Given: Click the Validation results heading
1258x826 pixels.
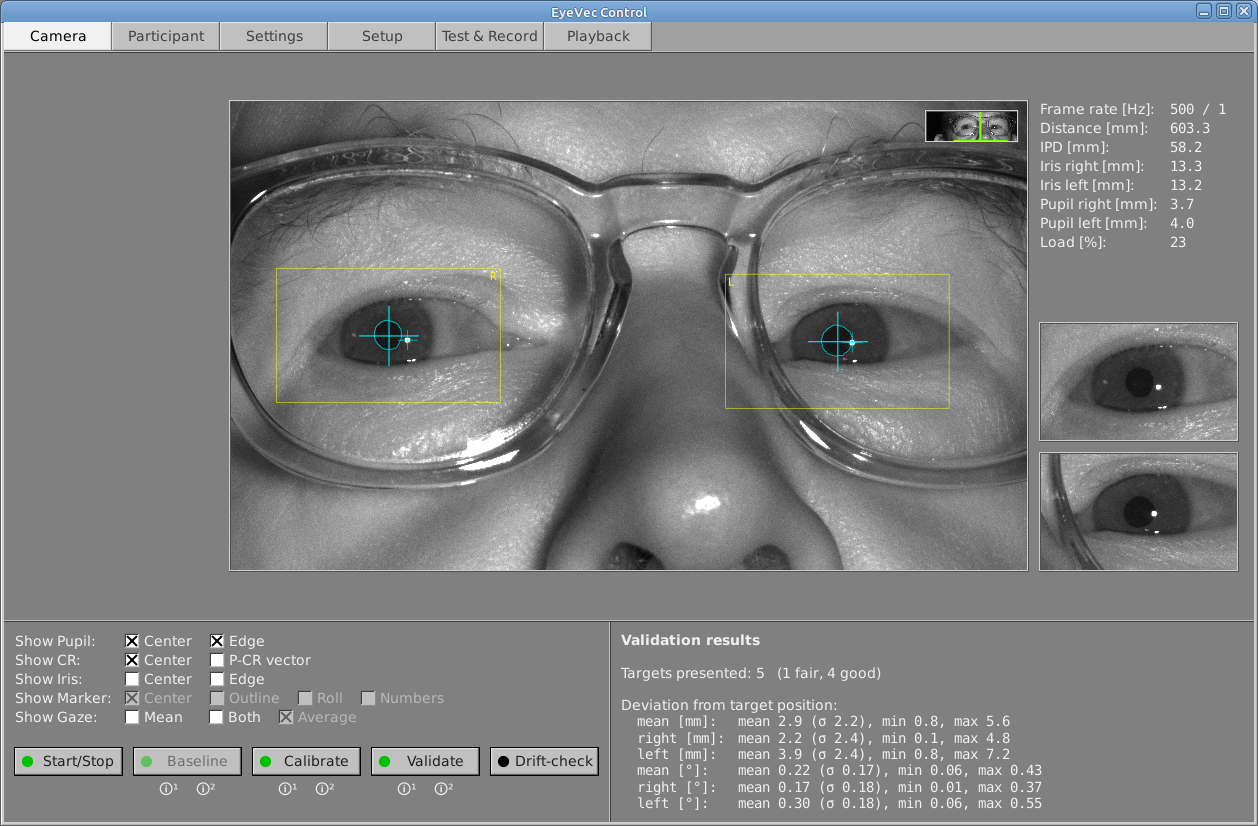Looking at the screenshot, I should (690, 640).
